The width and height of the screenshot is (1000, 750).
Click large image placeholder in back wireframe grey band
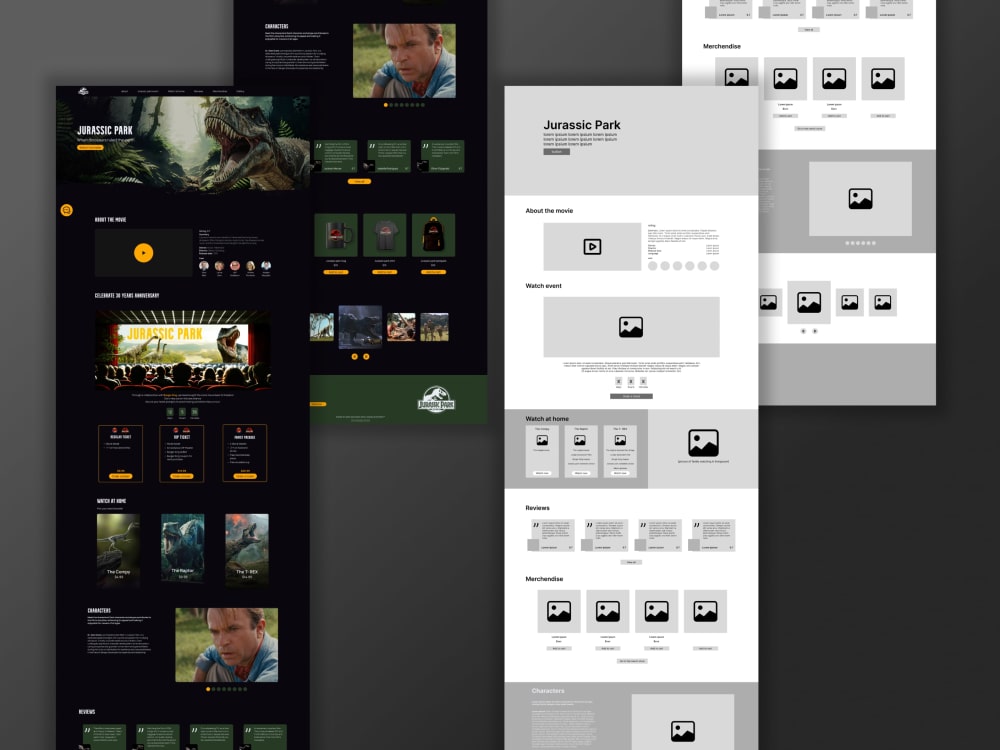click(860, 198)
